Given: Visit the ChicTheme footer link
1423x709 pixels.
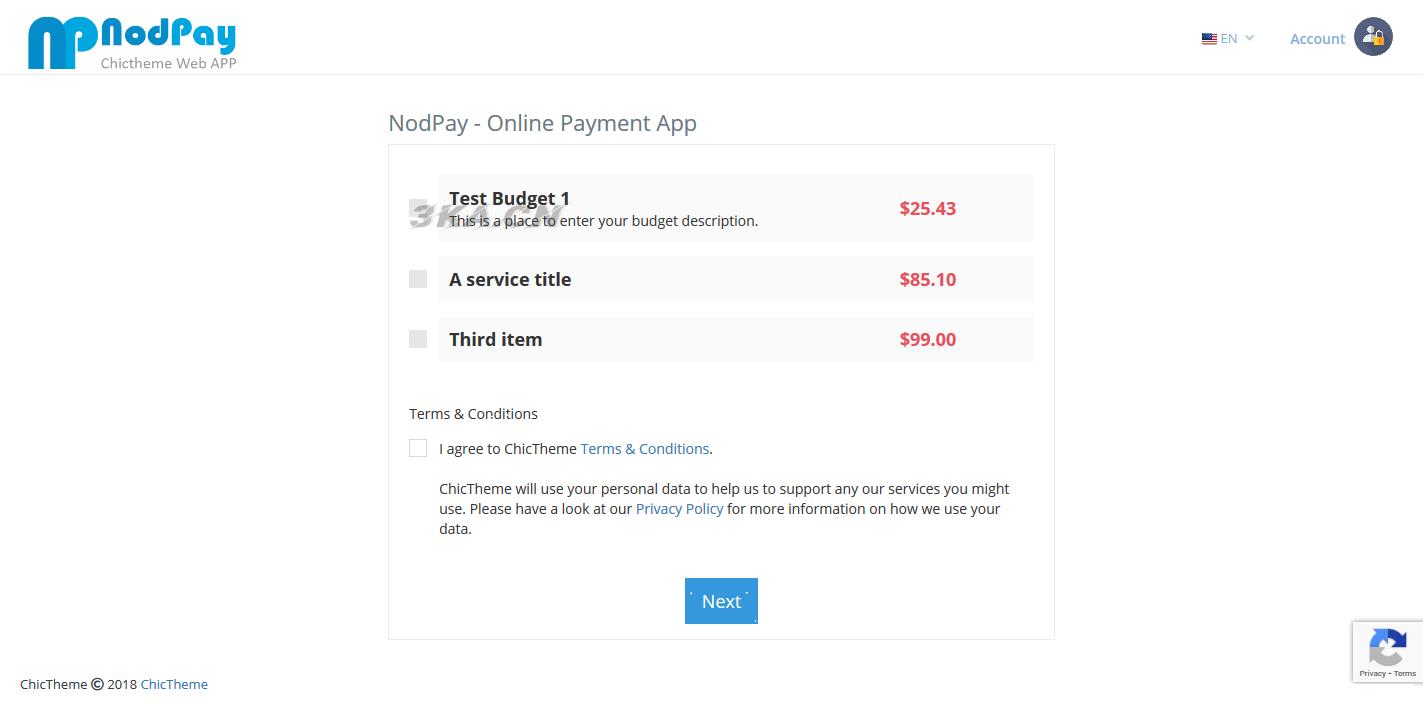Looking at the screenshot, I should coord(174,685).
